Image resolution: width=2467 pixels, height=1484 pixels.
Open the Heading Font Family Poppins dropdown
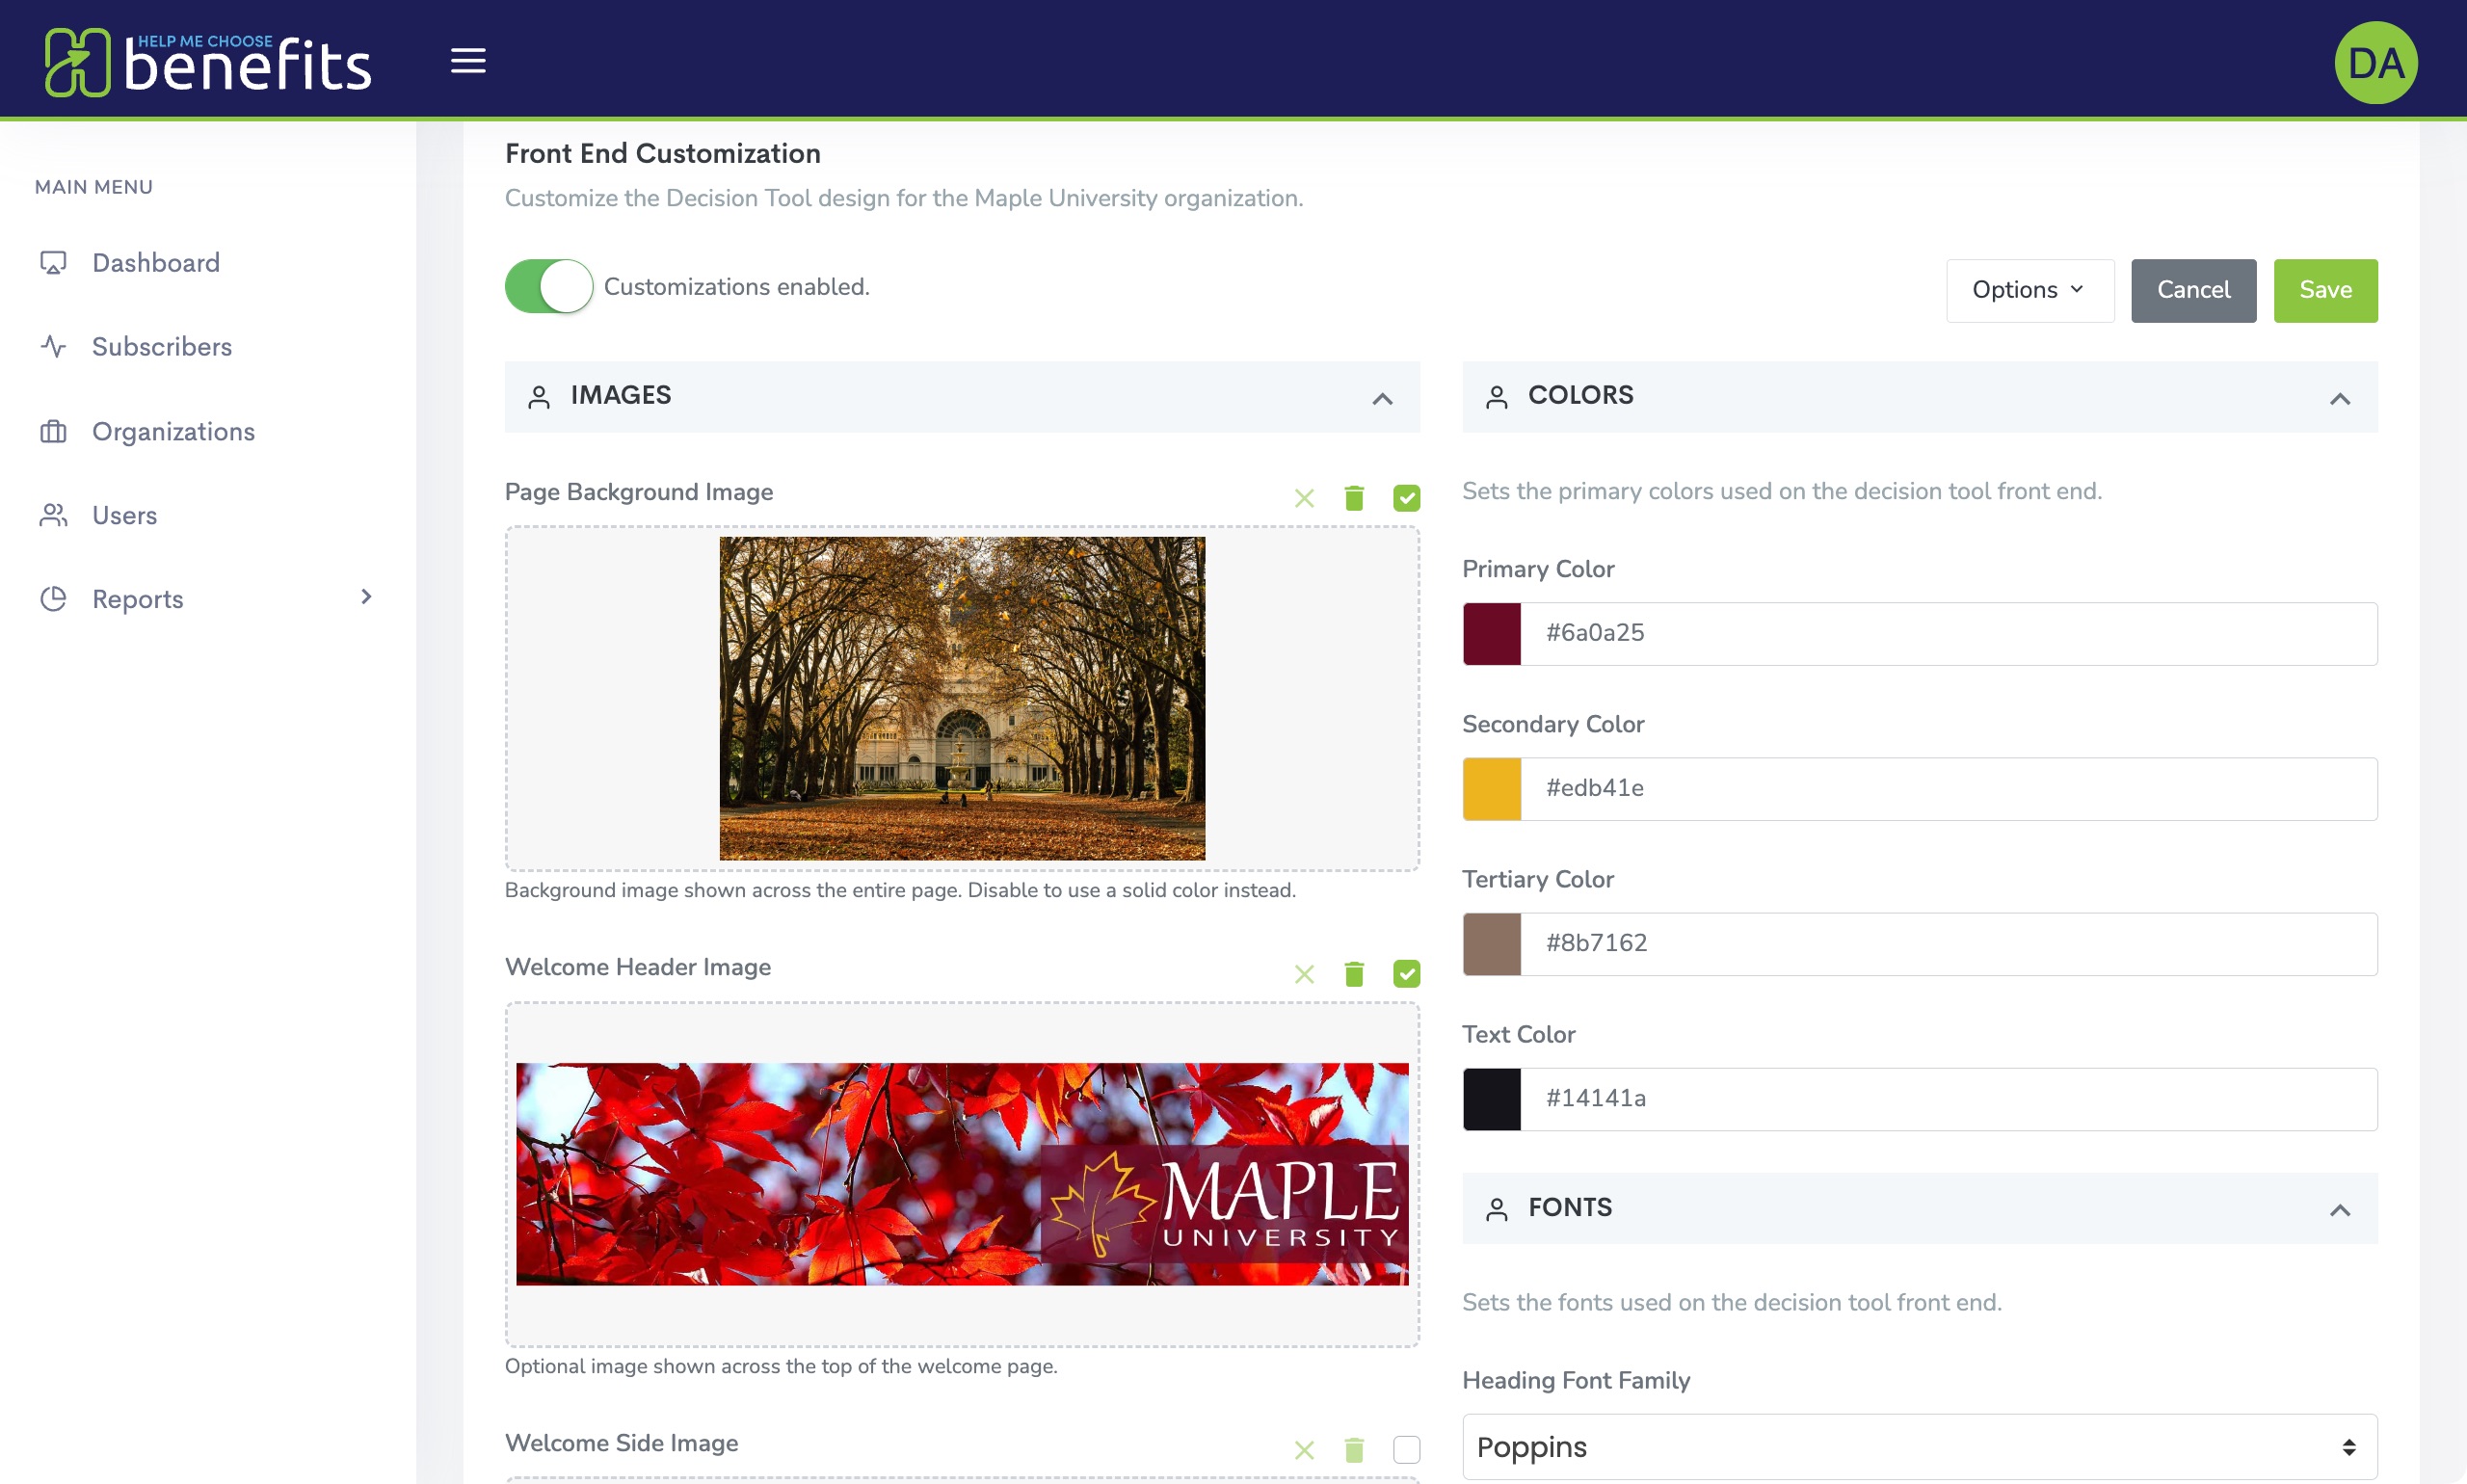click(1919, 1447)
